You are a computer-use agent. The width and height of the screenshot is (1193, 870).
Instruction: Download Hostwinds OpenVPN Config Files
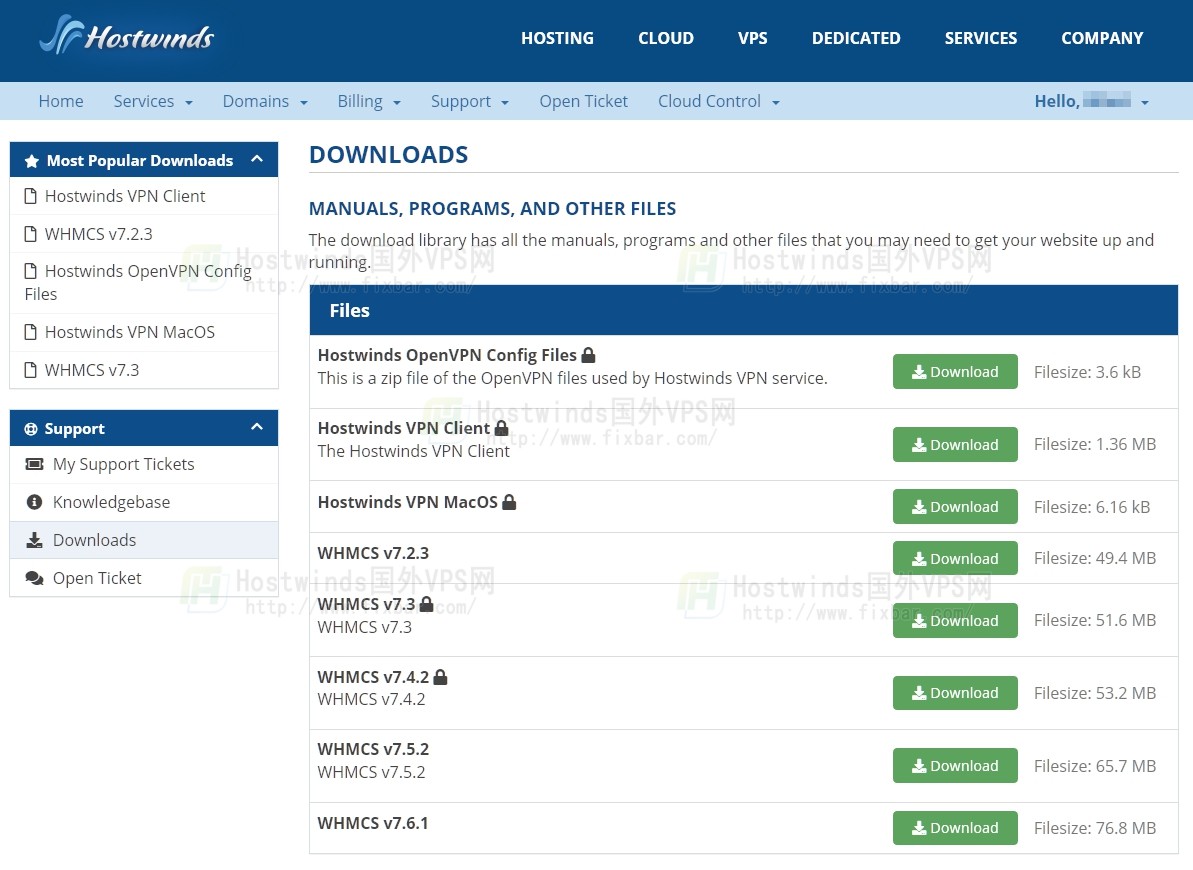[955, 371]
